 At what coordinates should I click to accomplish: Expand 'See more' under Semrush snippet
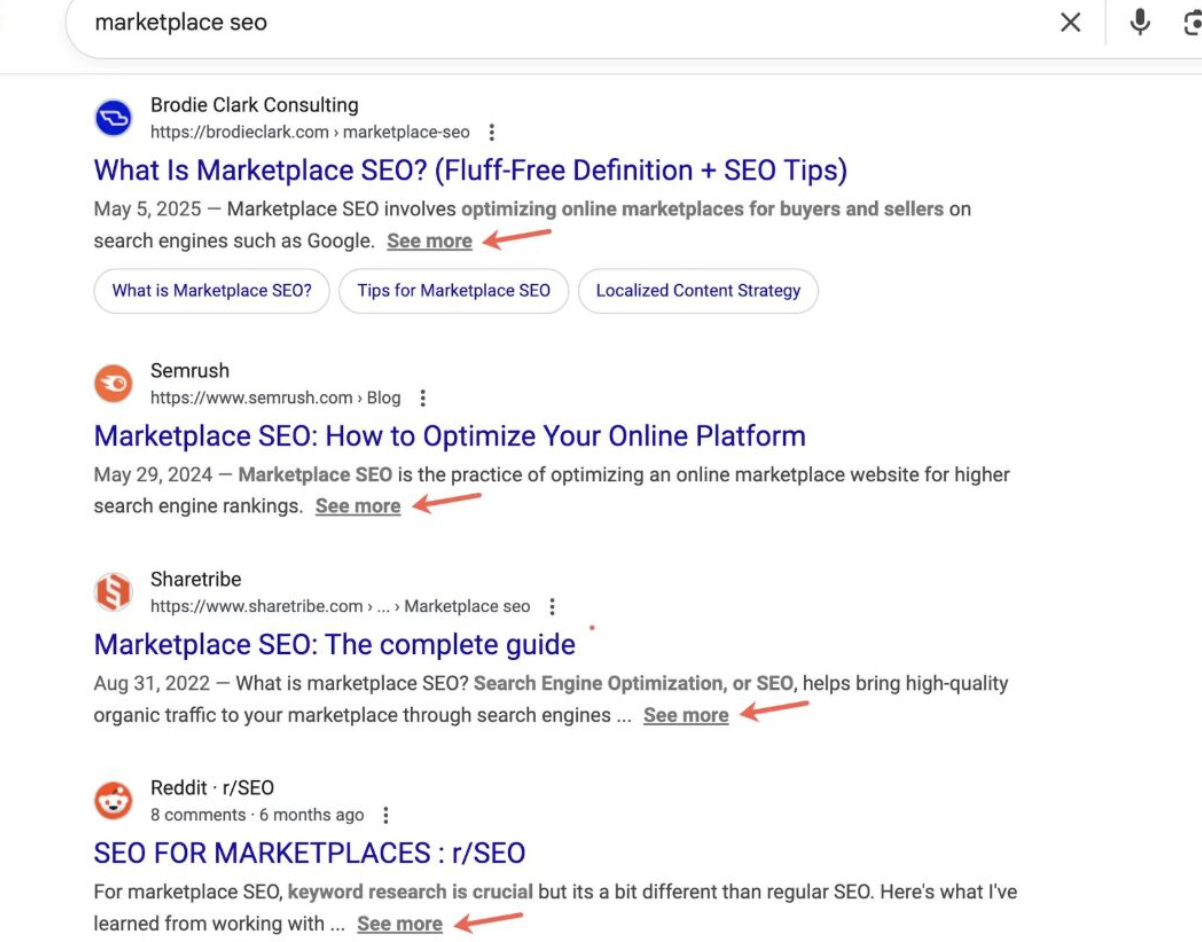click(358, 506)
